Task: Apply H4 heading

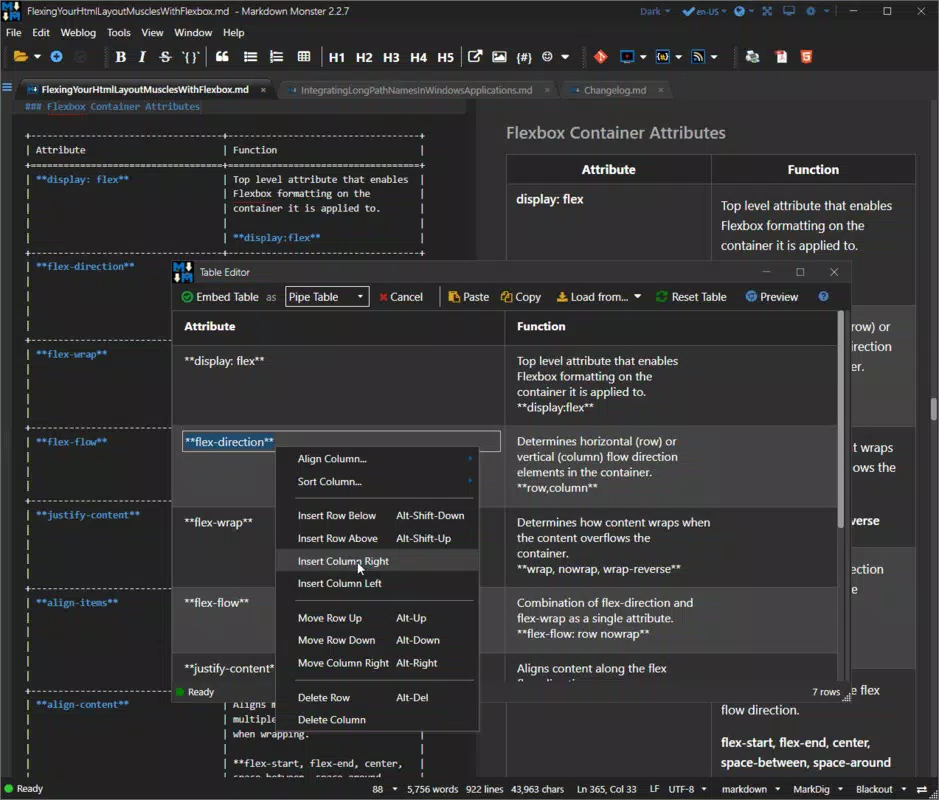Action: (x=419, y=57)
